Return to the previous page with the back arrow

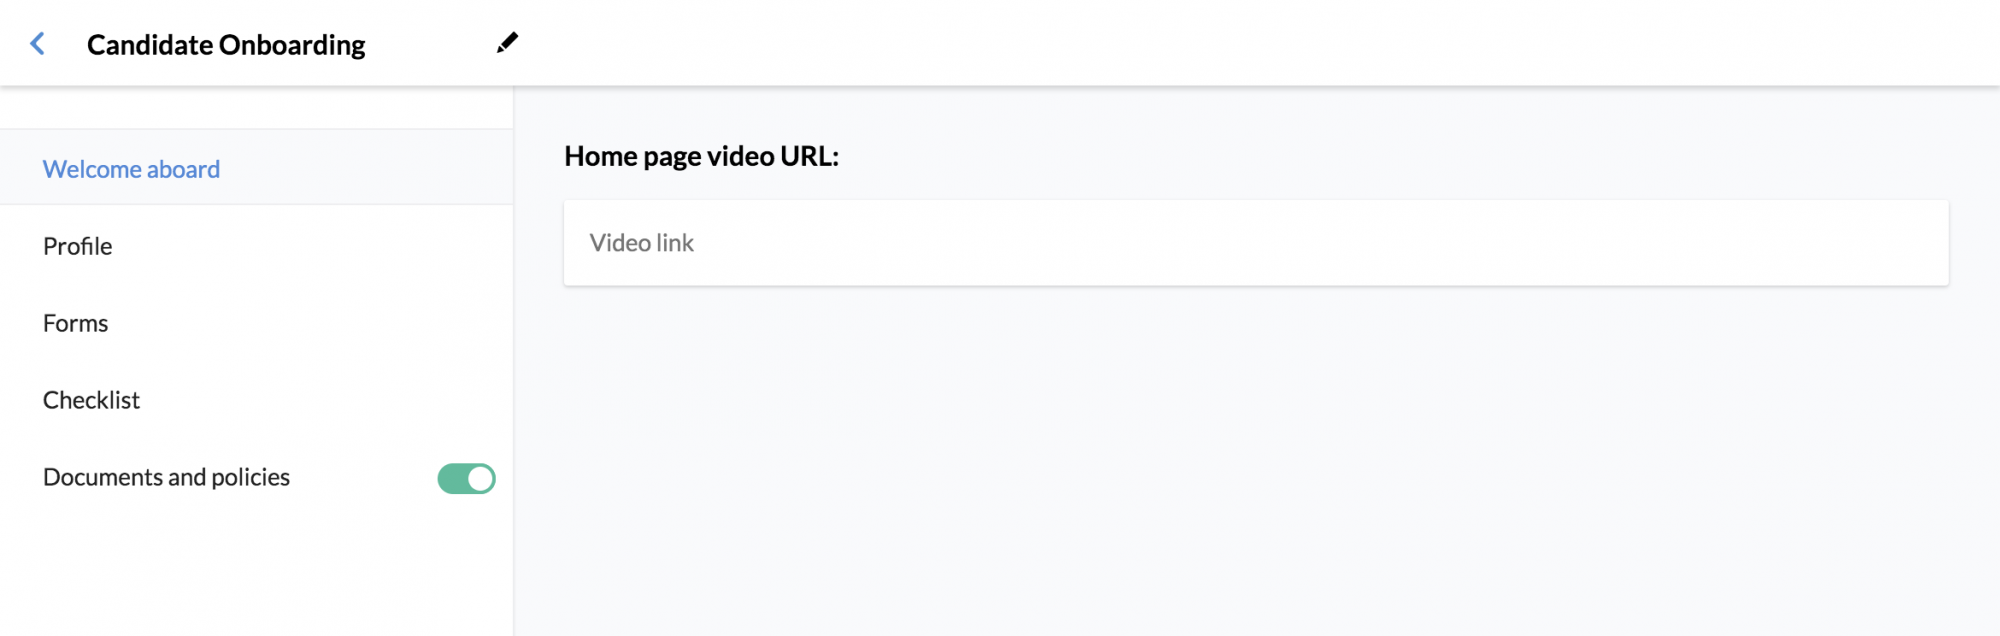click(x=38, y=44)
